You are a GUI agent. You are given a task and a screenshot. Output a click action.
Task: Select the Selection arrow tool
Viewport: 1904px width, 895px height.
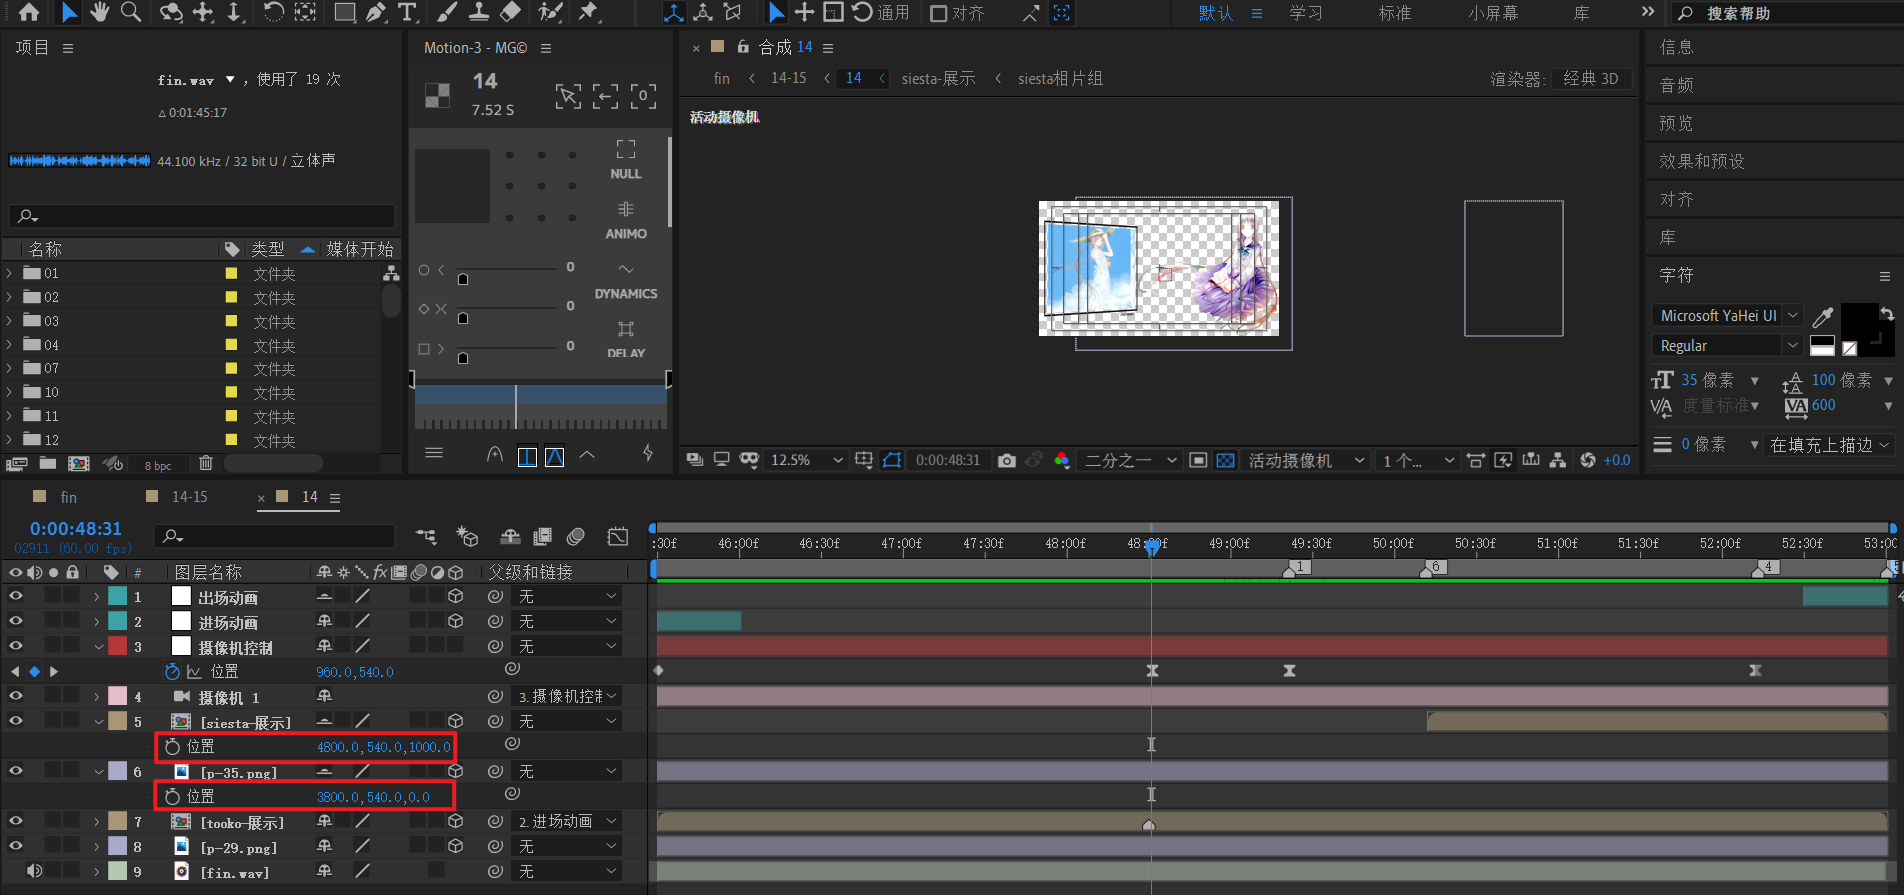67,12
